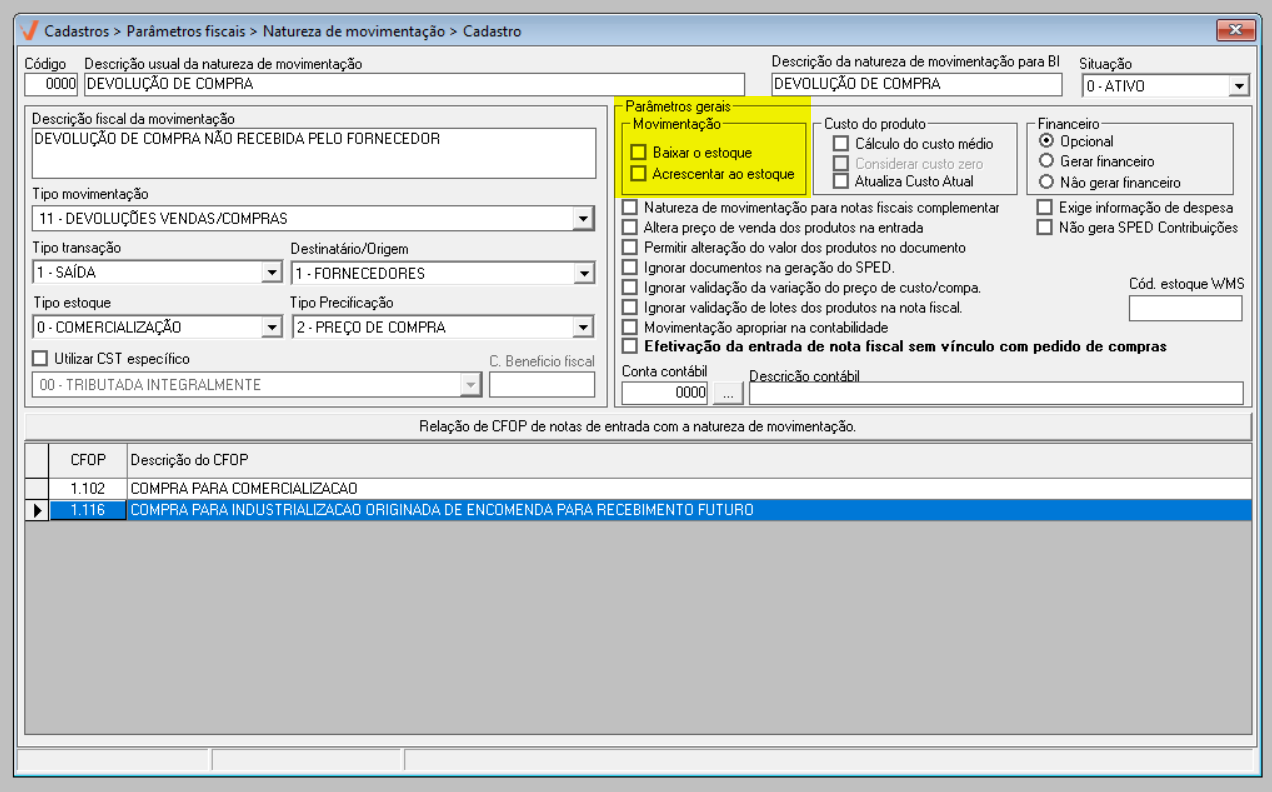Enable Atualiza Custo Atual checkbox
This screenshot has height=792, width=1272.
click(841, 182)
